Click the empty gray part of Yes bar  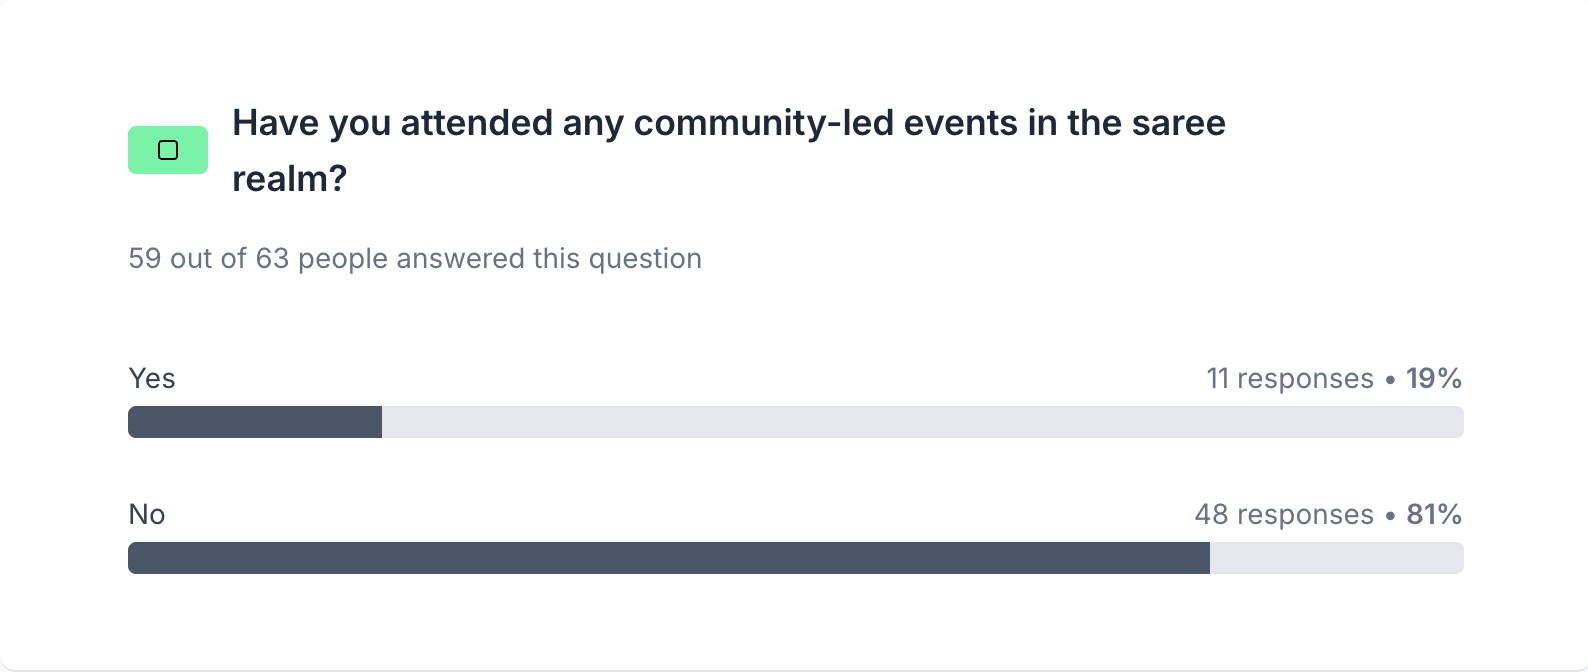pyautogui.click(x=920, y=422)
